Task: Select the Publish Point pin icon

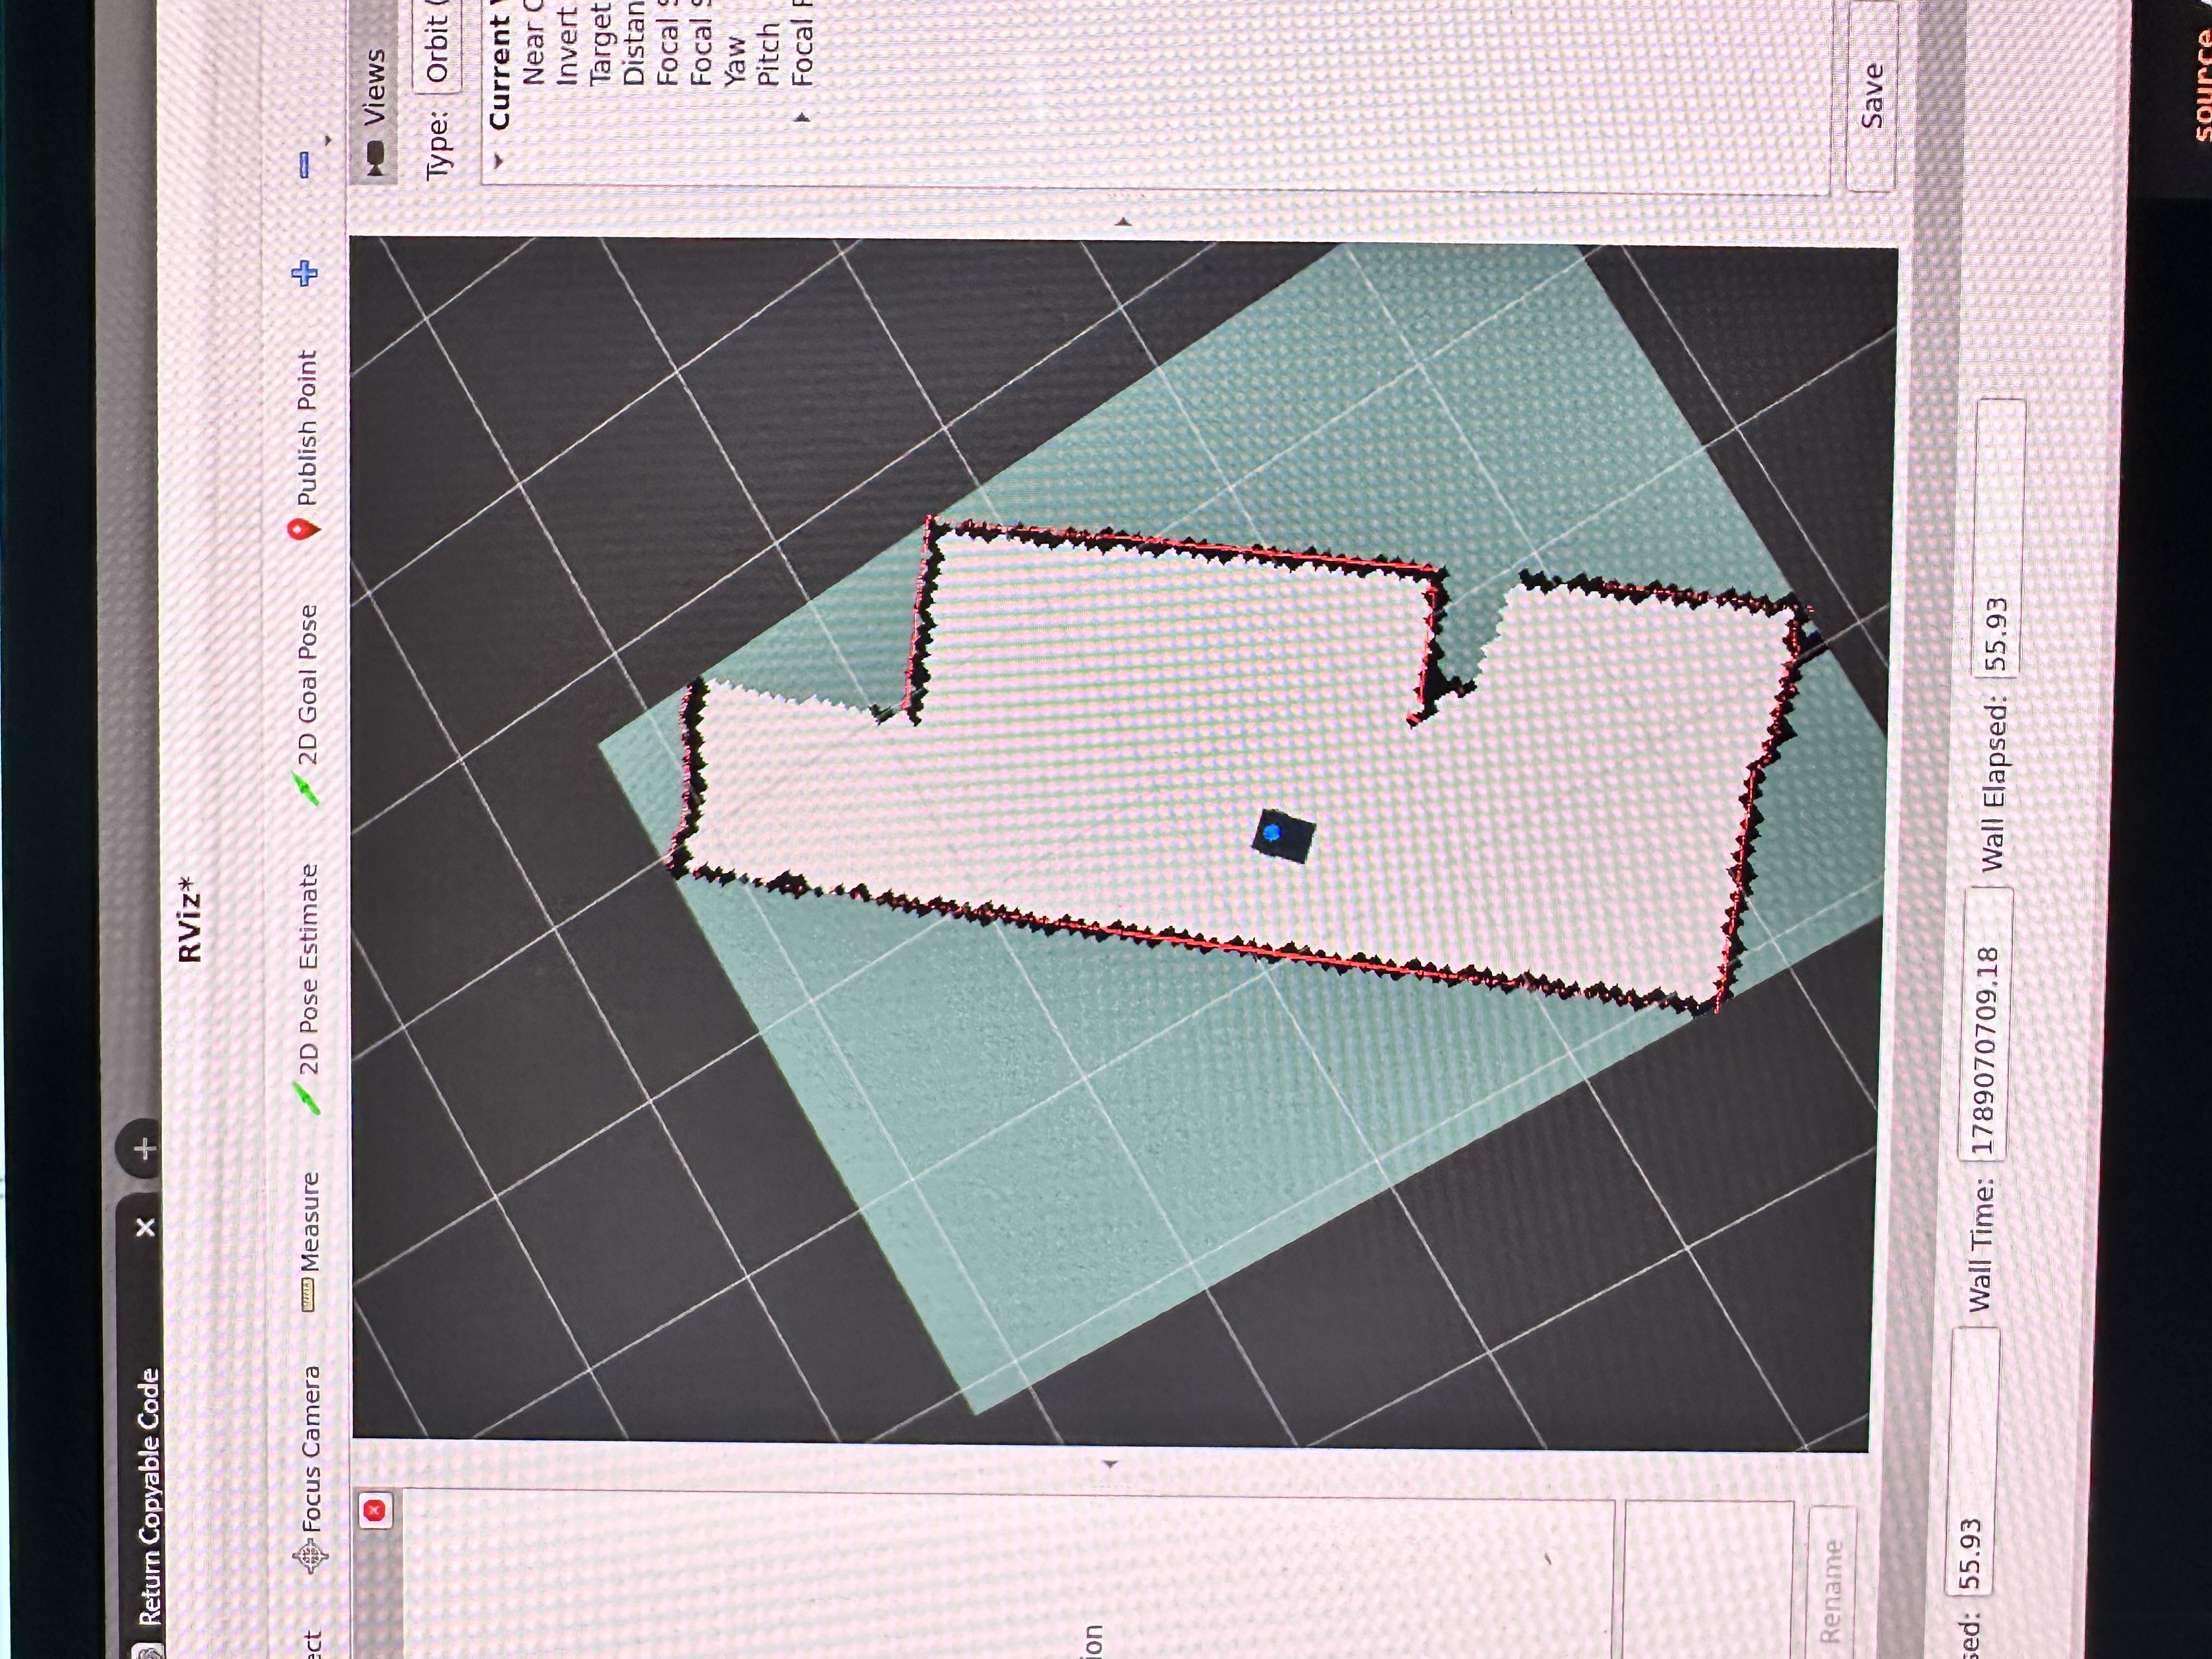Action: pyautogui.click(x=304, y=530)
